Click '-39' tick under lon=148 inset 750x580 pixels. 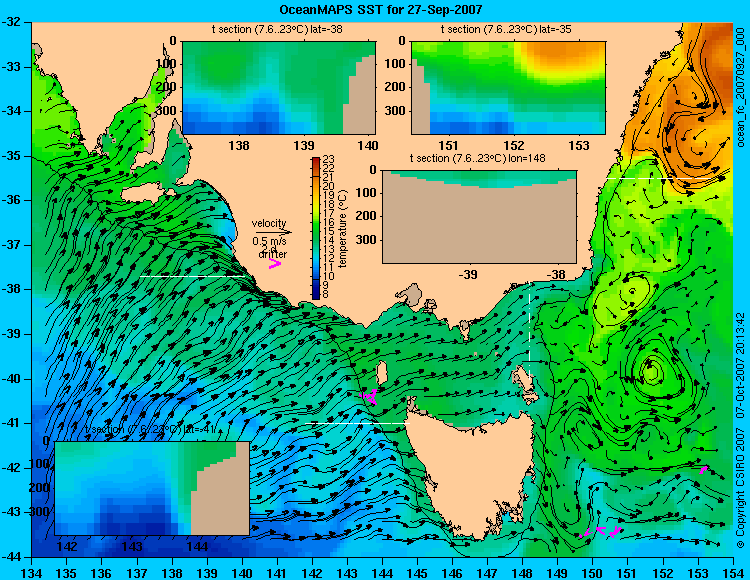tap(468, 274)
